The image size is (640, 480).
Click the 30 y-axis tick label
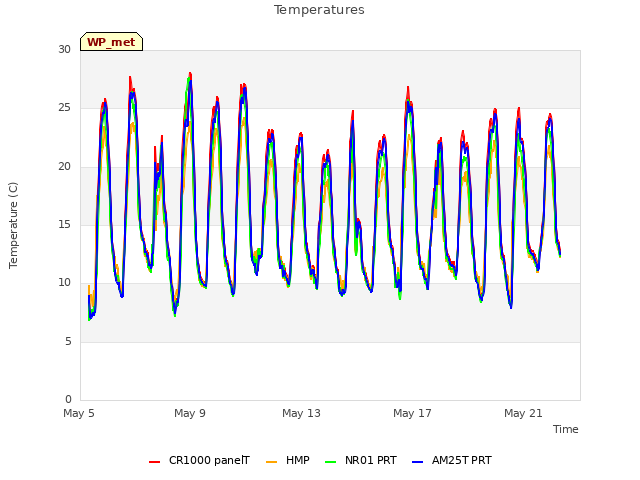[x=64, y=49]
